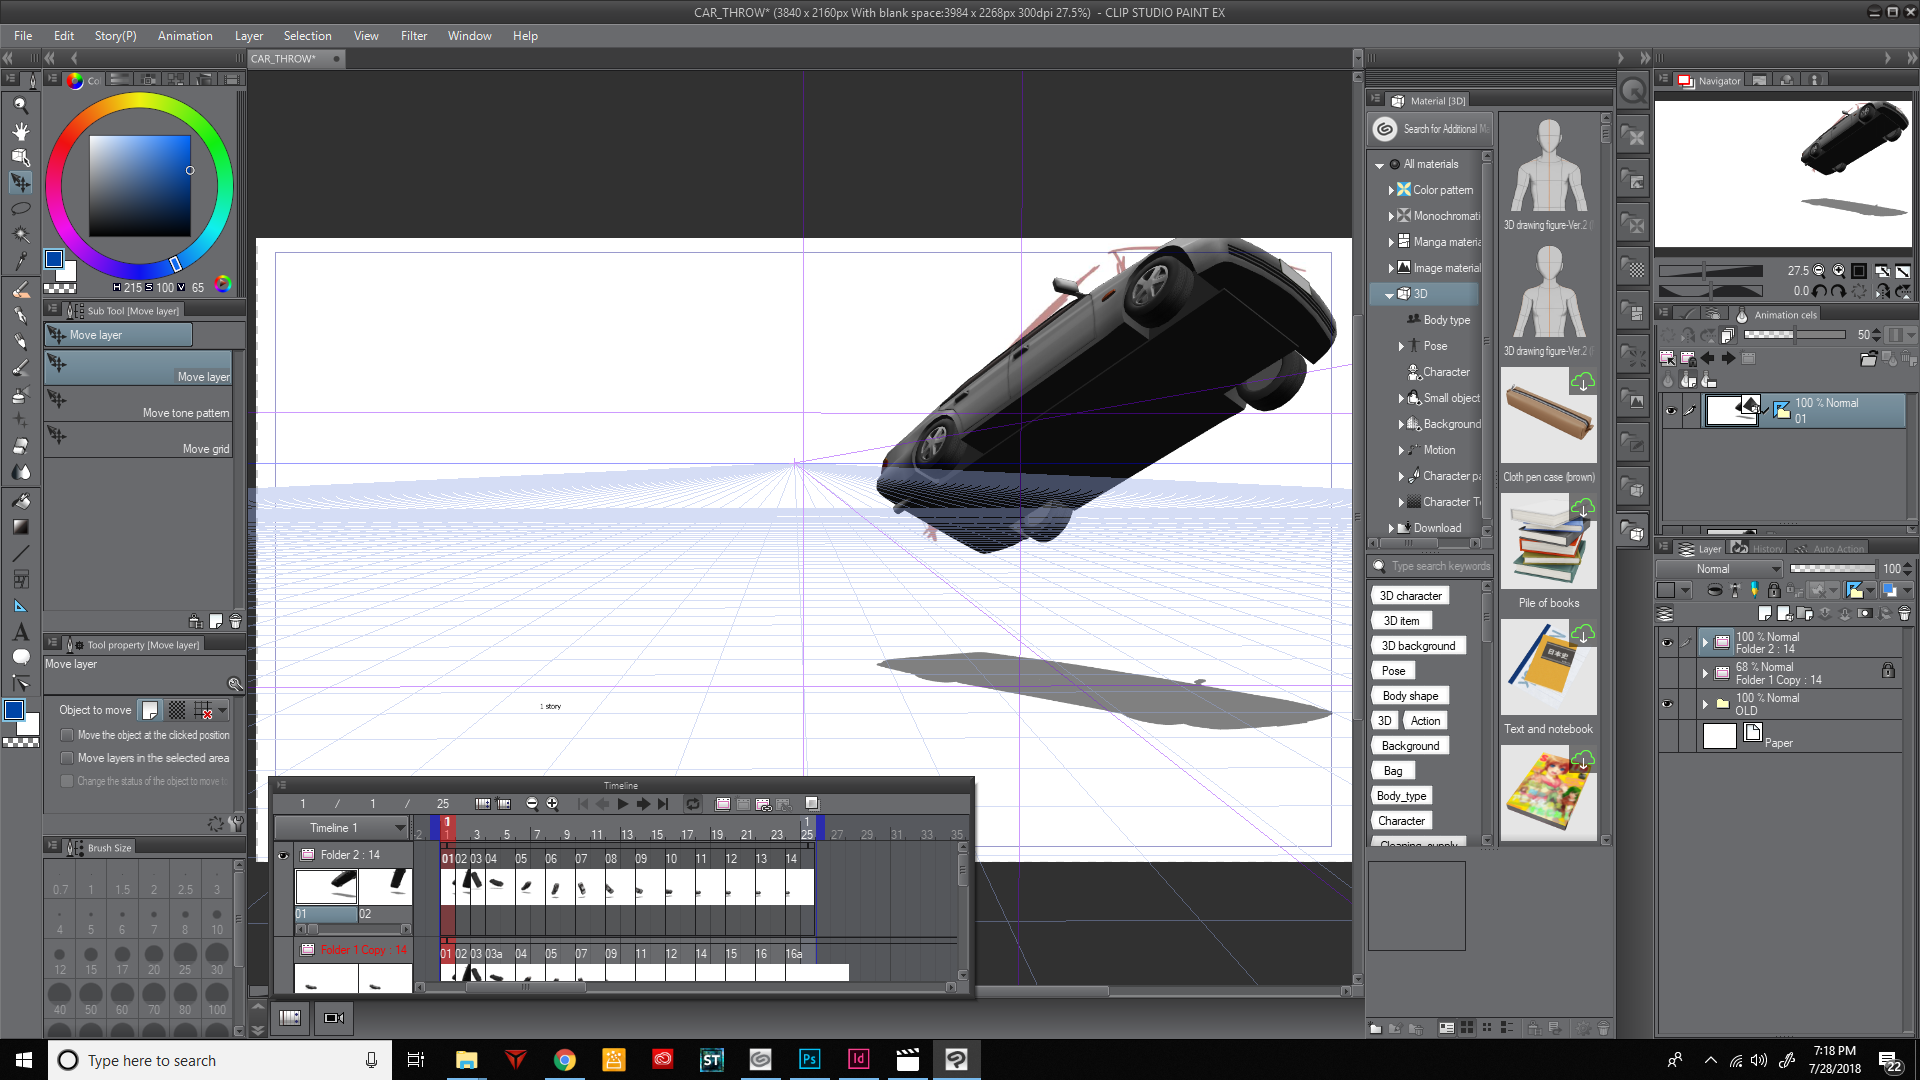Enable Move the object at clicked position
Image resolution: width=1920 pixels, height=1080 pixels.
coord(67,735)
